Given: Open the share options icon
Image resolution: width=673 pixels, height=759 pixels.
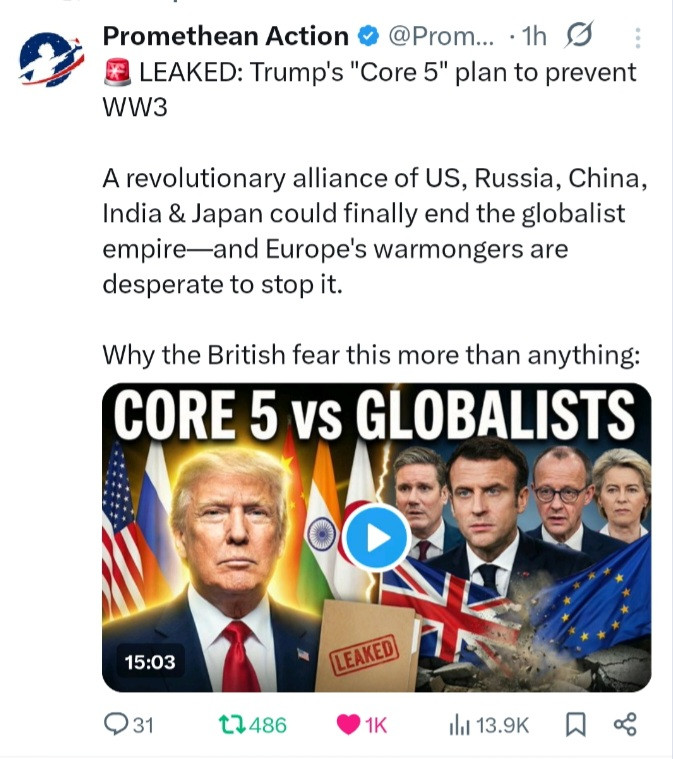Looking at the screenshot, I should pyautogui.click(x=625, y=725).
